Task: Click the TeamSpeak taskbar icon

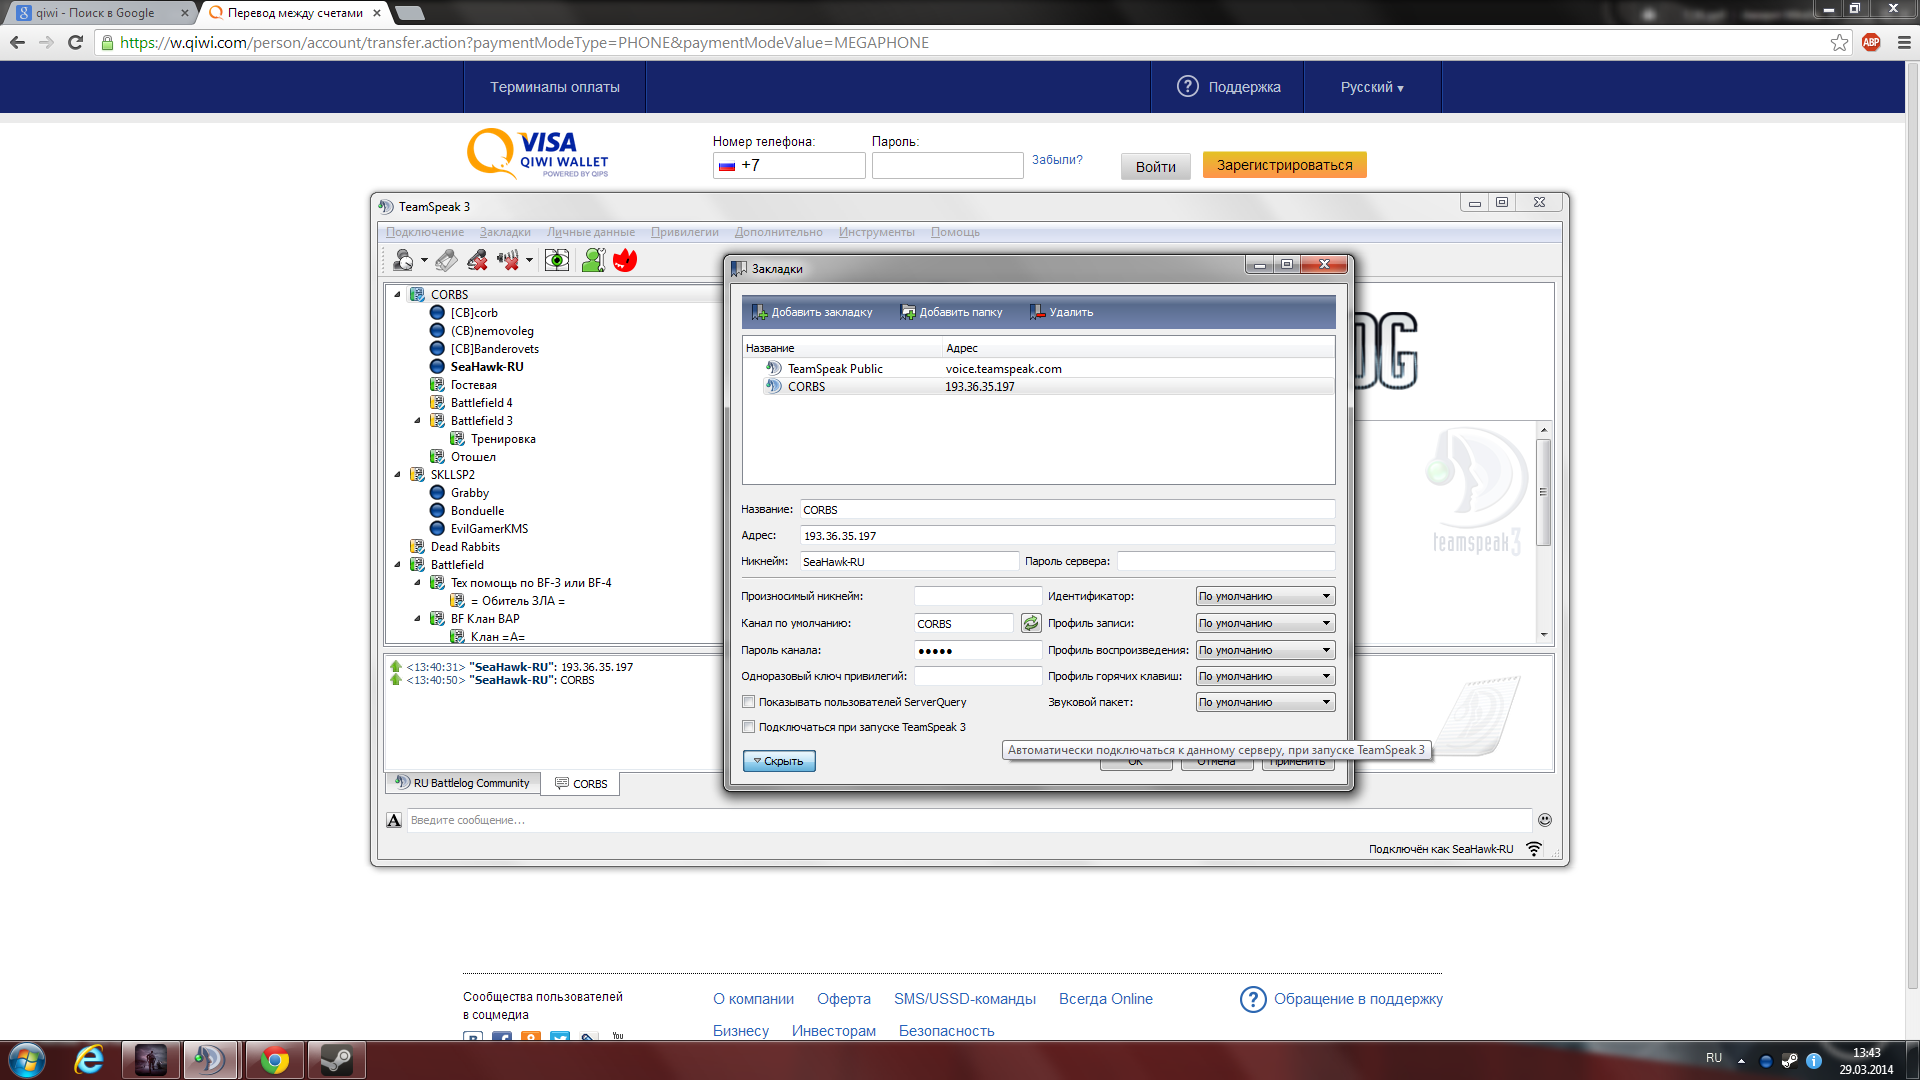Action: [210, 1060]
